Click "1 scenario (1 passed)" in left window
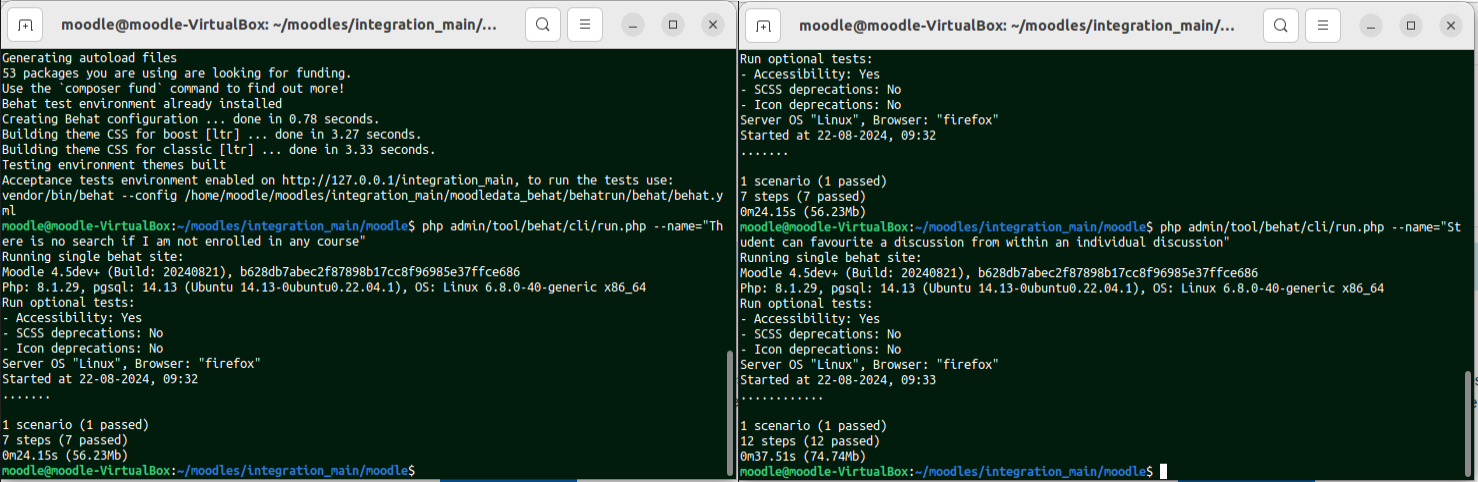 pyautogui.click(x=75, y=424)
